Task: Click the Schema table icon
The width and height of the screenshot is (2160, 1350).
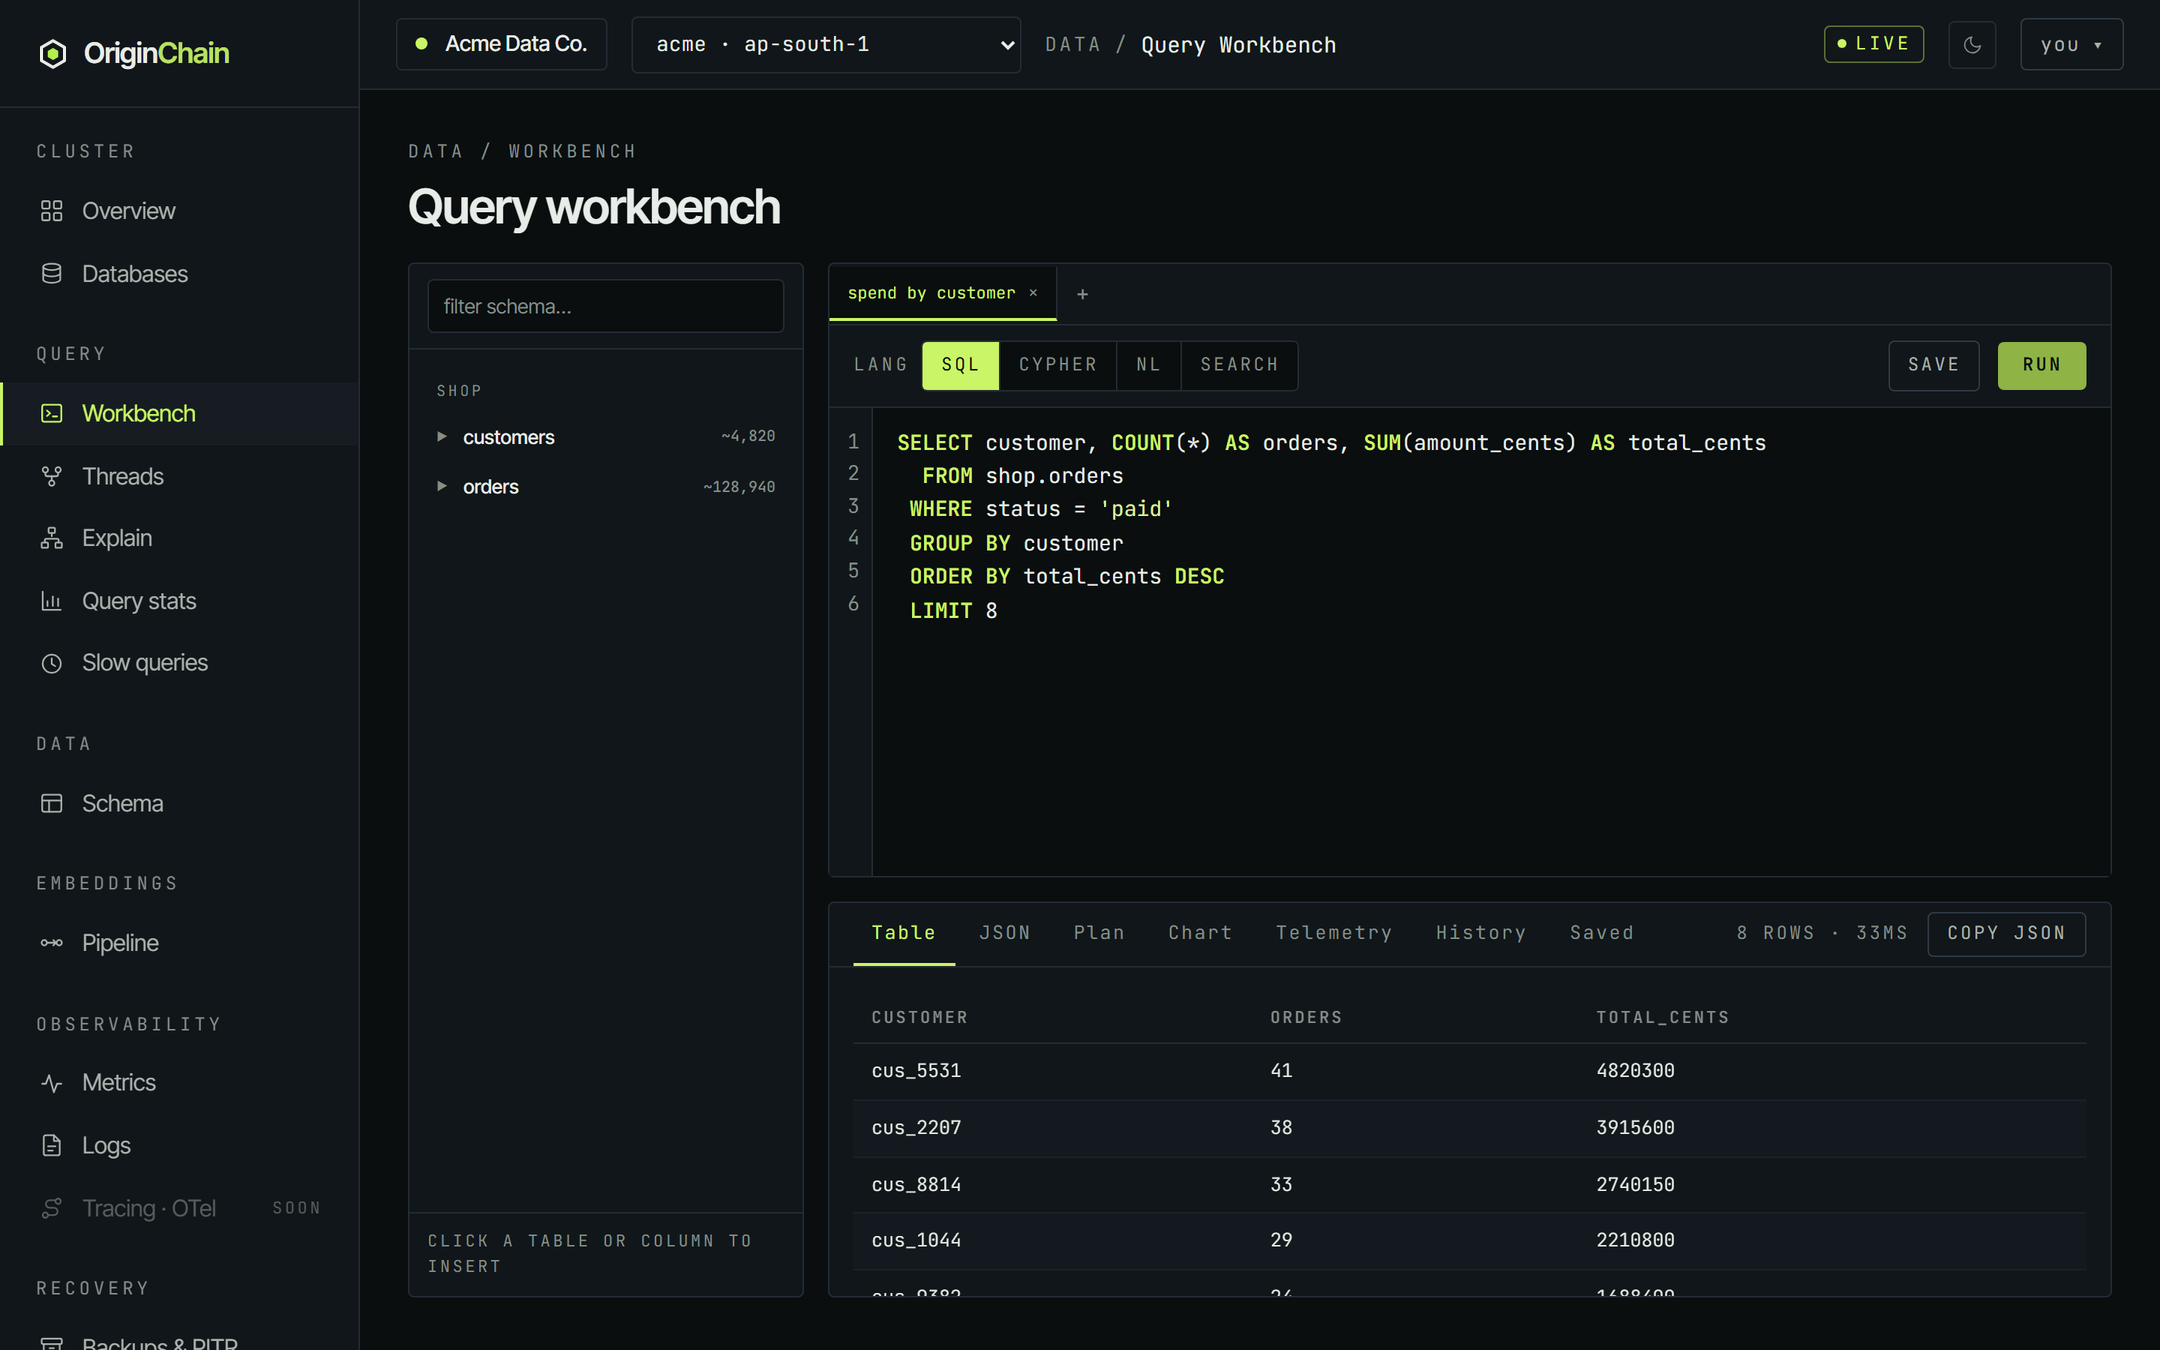Action: tap(52, 804)
